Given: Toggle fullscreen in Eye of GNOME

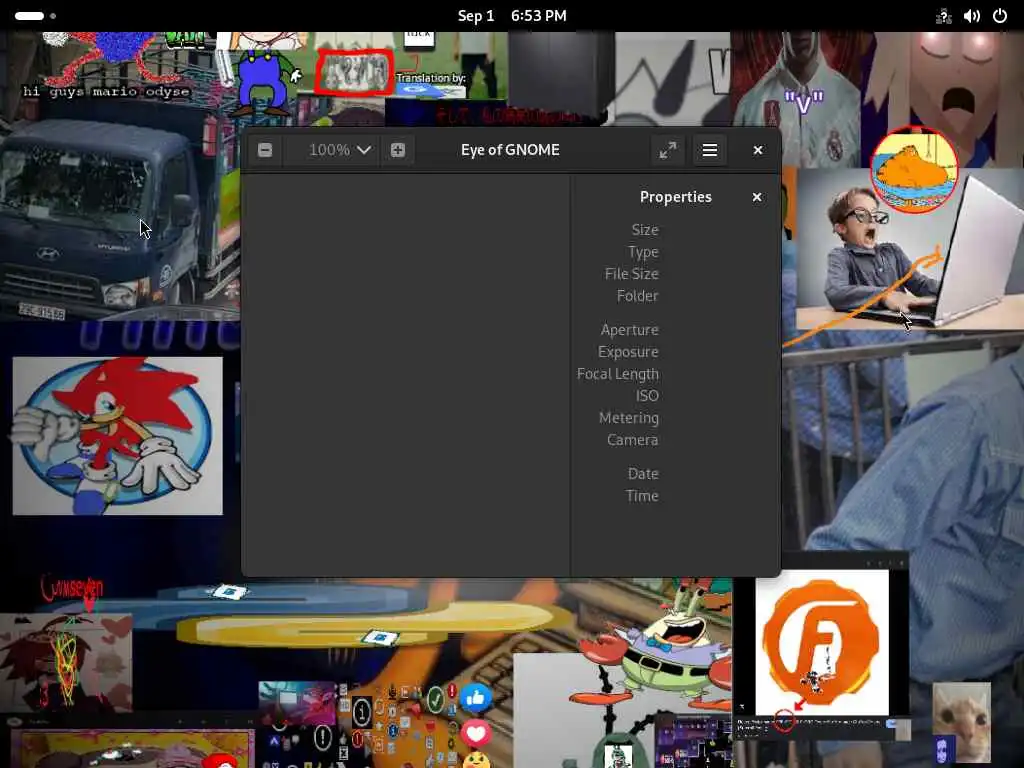Looking at the screenshot, I should coord(667,150).
